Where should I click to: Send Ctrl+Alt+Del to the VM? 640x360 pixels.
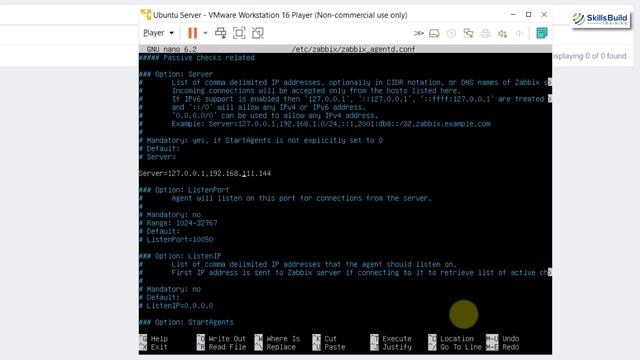click(220, 33)
